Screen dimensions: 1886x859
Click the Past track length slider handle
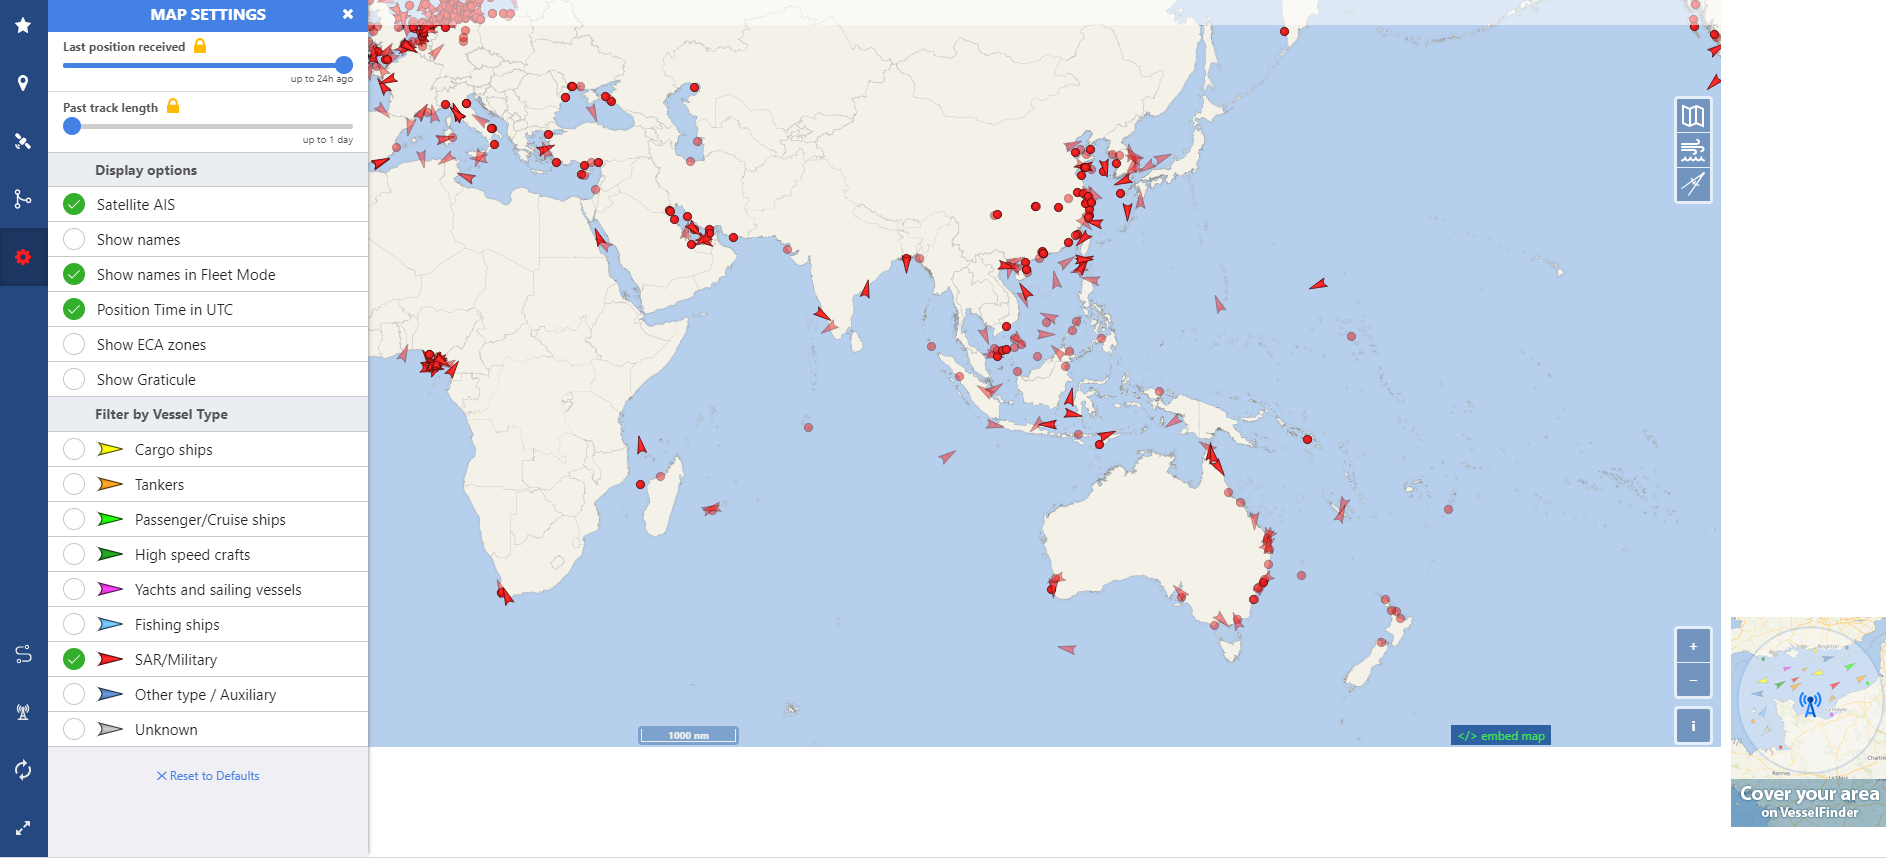pos(72,126)
